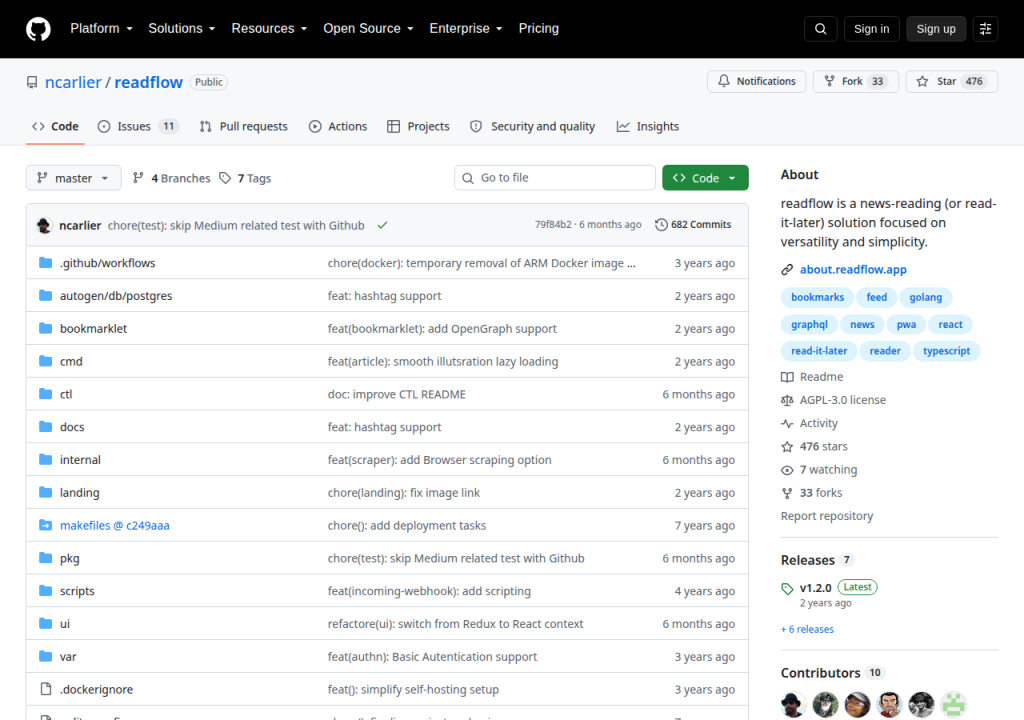Click the commit history clock icon

pos(661,225)
